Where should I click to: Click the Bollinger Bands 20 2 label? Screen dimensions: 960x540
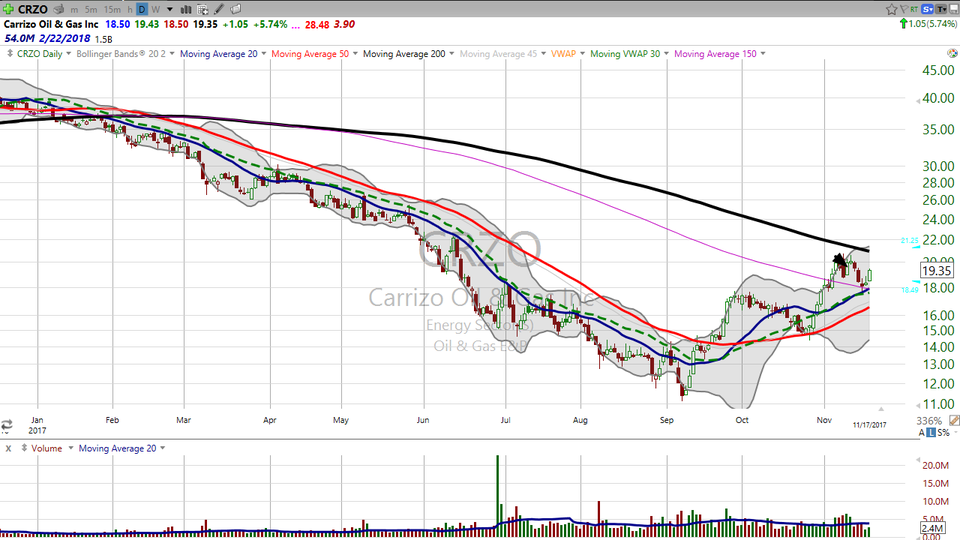click(x=121, y=54)
